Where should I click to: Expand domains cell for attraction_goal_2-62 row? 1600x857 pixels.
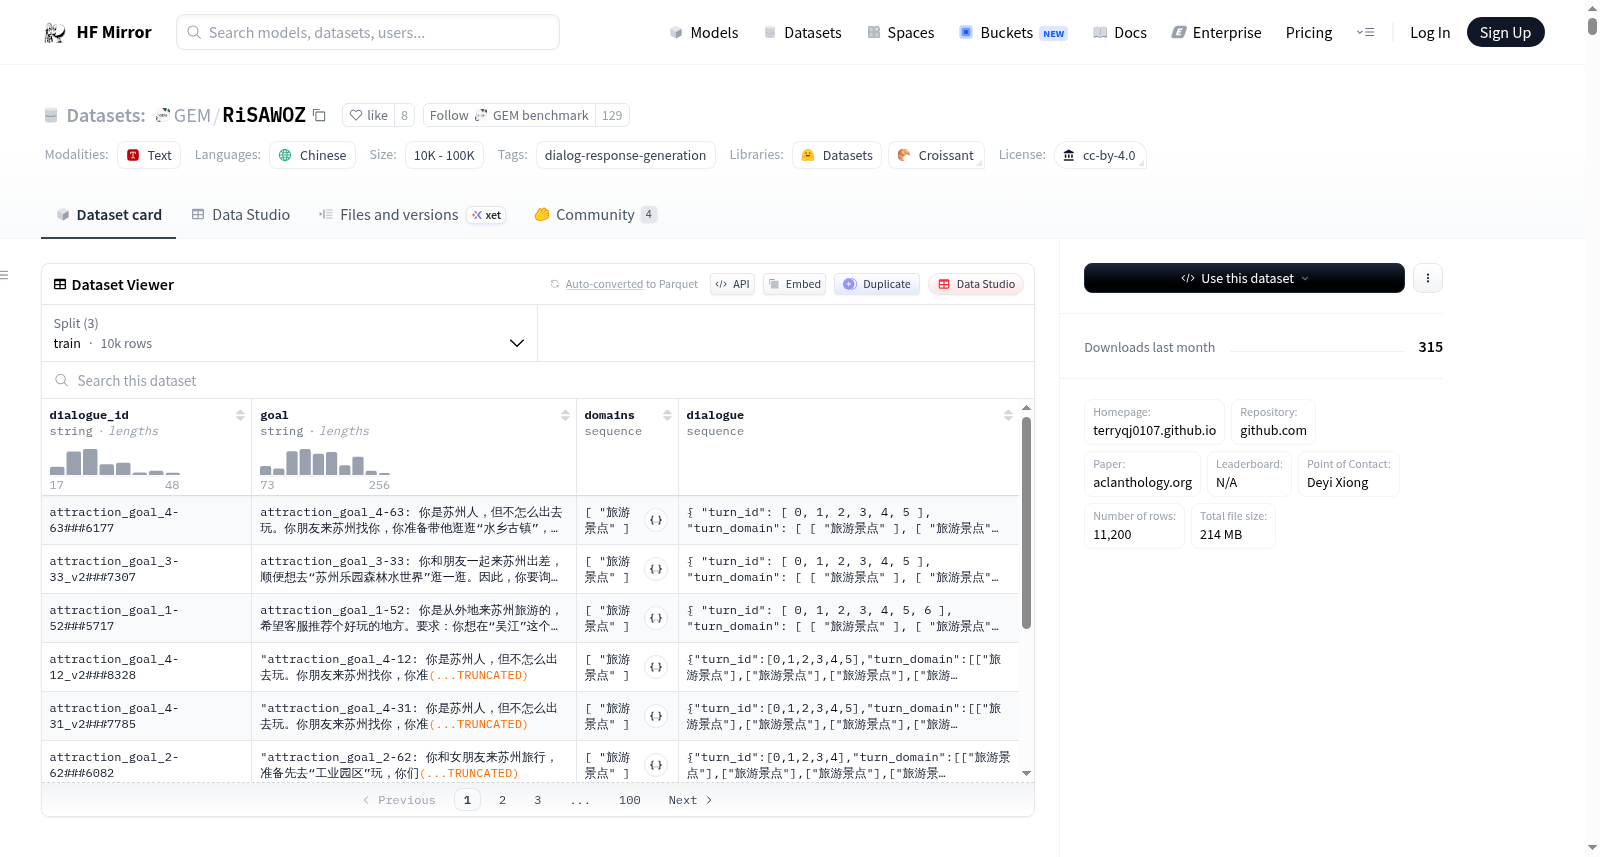[x=656, y=765]
